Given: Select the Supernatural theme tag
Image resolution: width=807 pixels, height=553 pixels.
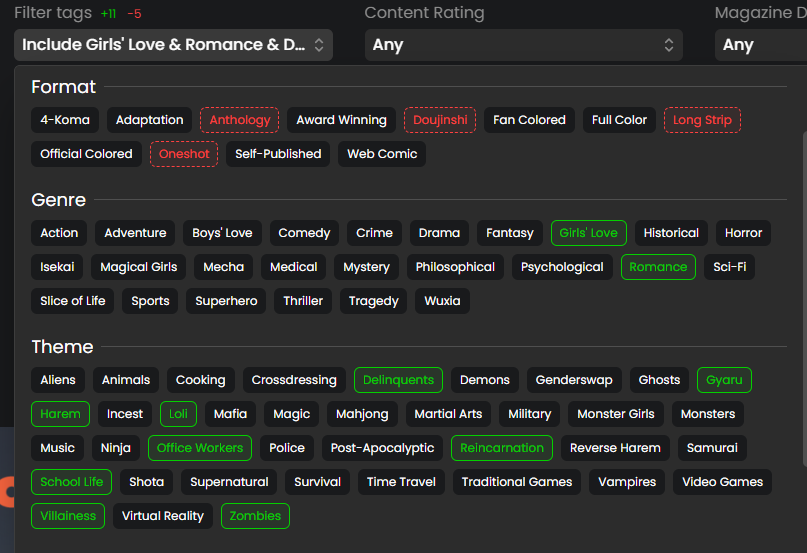Looking at the screenshot, I should point(229,482).
